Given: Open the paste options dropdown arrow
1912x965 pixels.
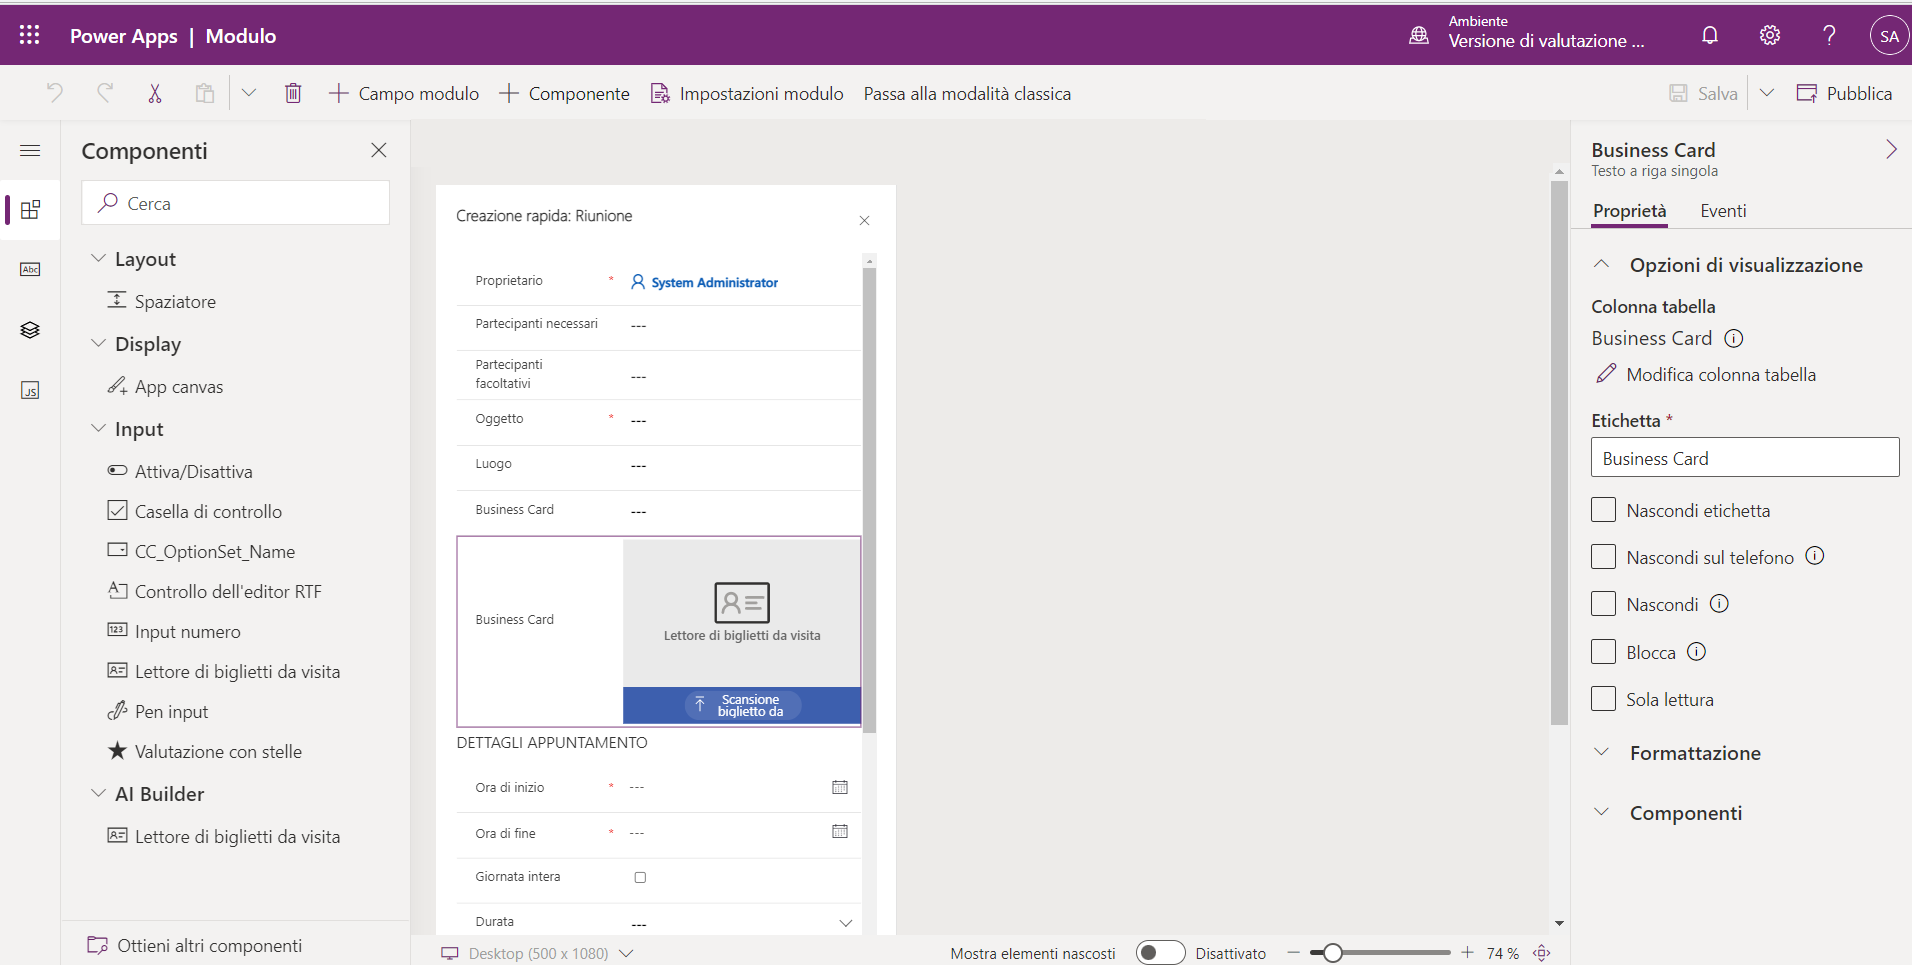Looking at the screenshot, I should (x=249, y=93).
